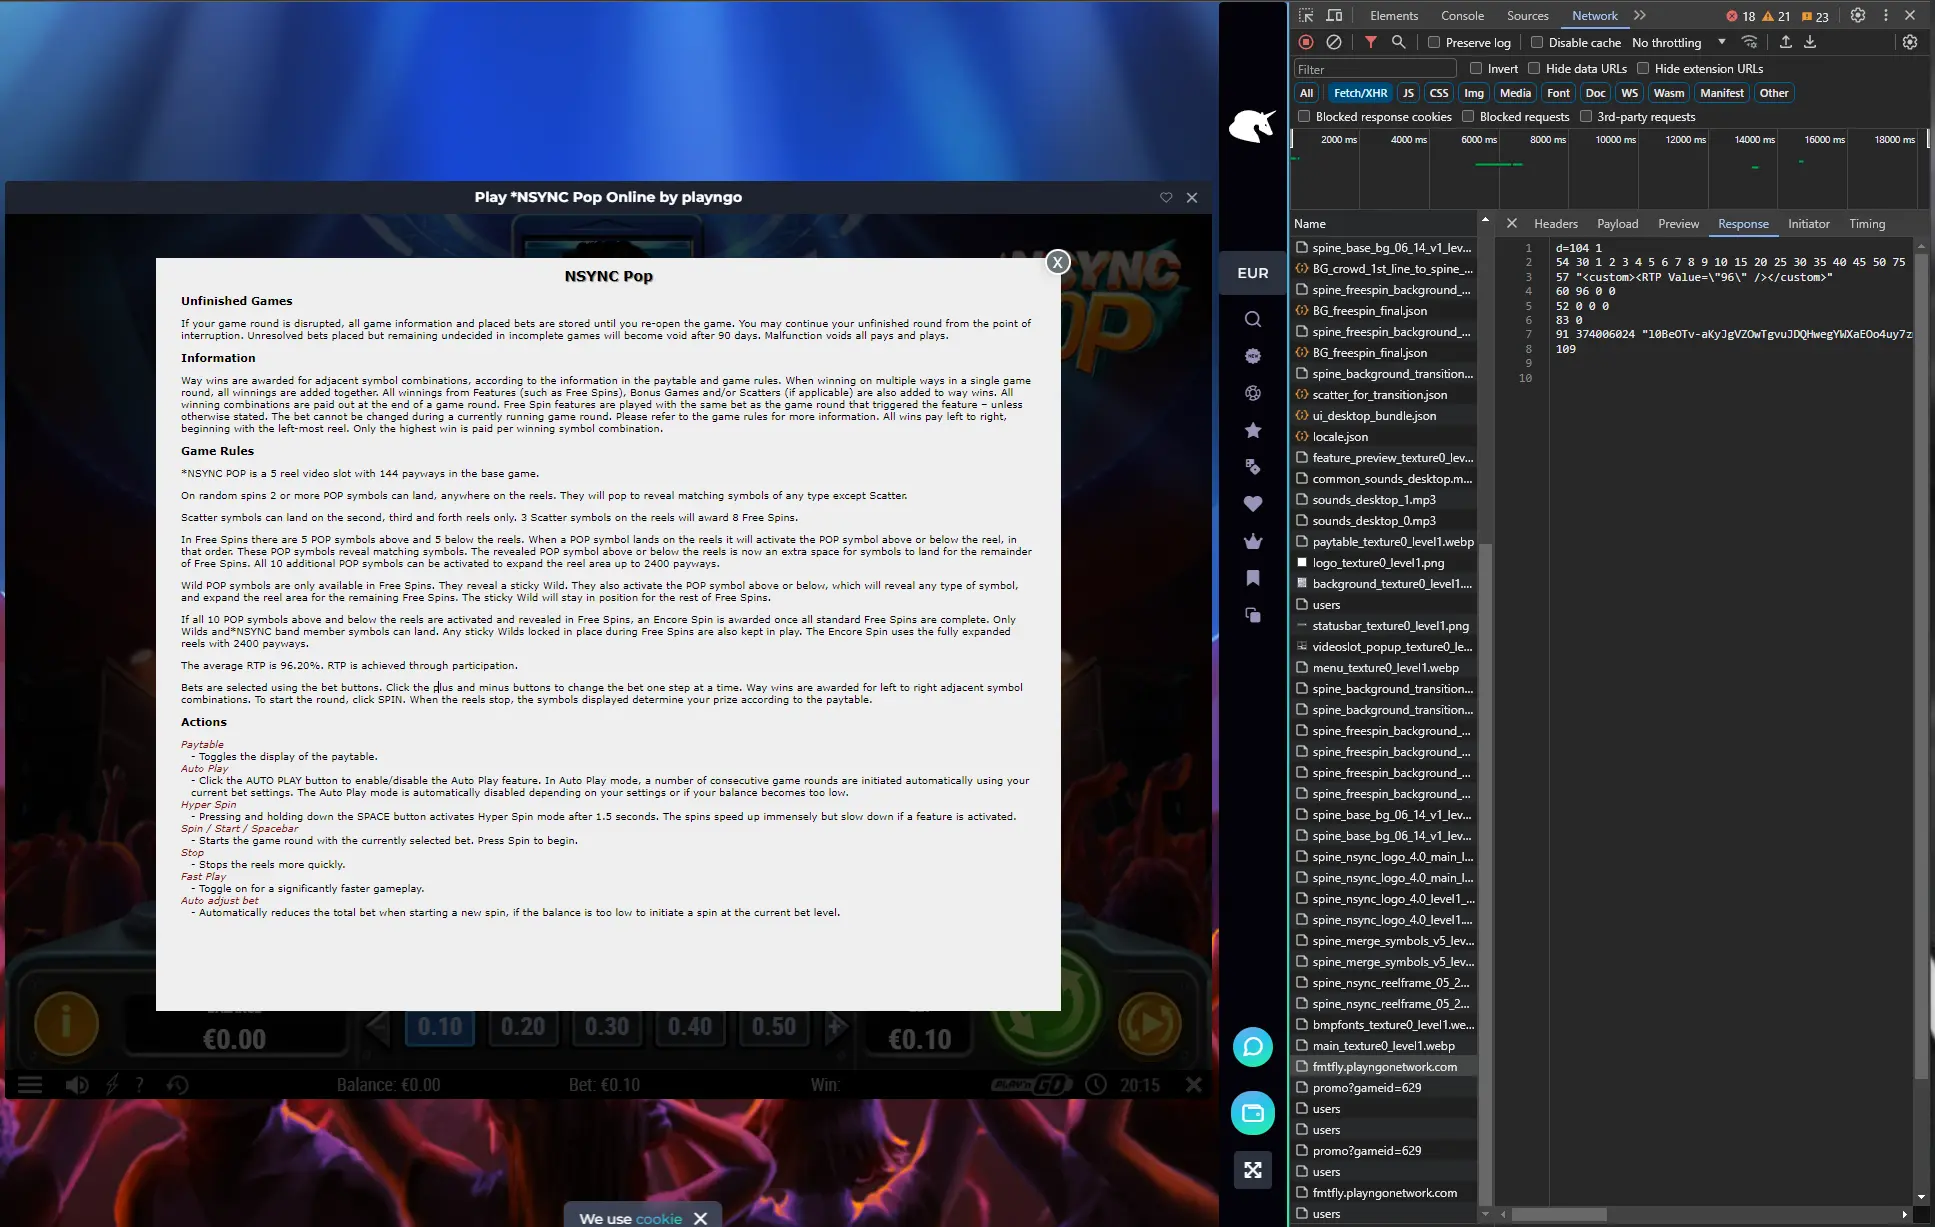Filter requests by Fetch/XHR
The height and width of the screenshot is (1227, 1935).
[1361, 92]
